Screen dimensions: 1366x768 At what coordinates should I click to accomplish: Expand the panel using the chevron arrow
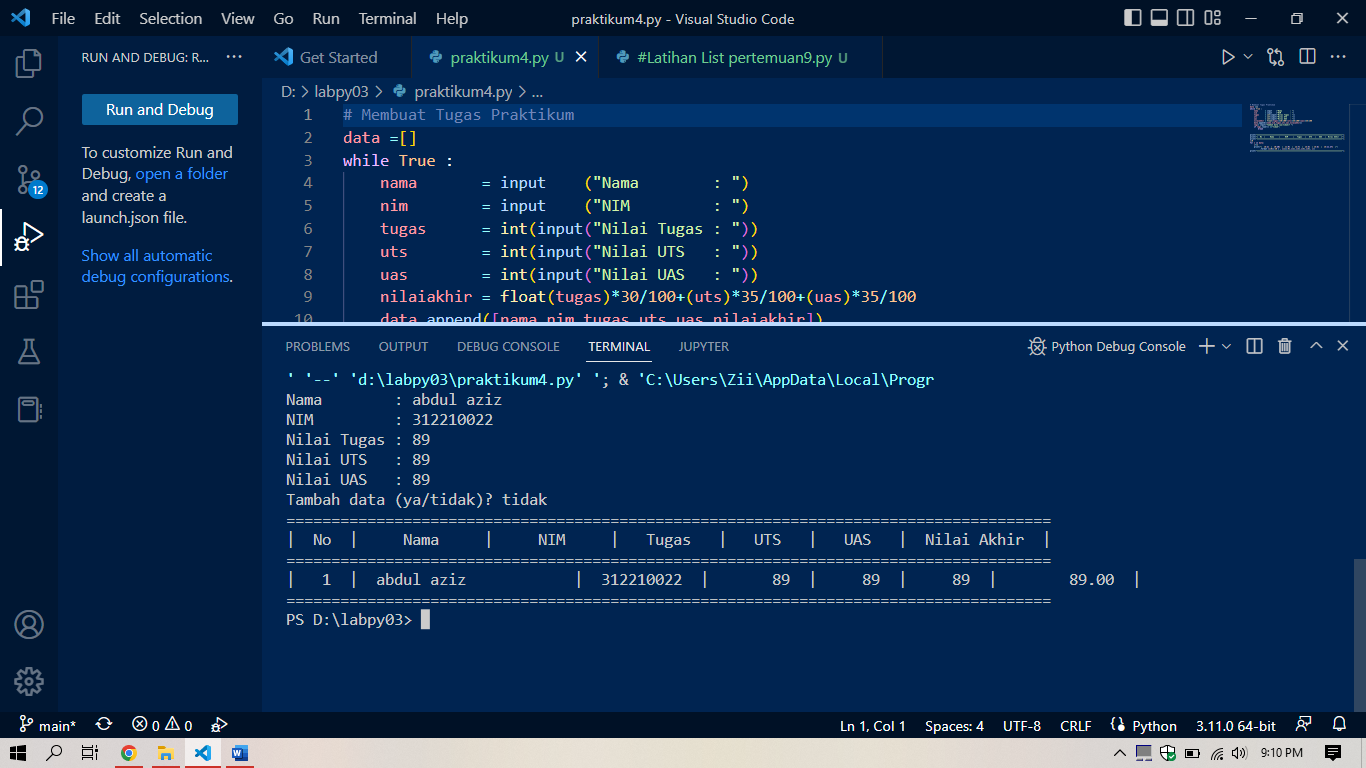(x=1315, y=346)
